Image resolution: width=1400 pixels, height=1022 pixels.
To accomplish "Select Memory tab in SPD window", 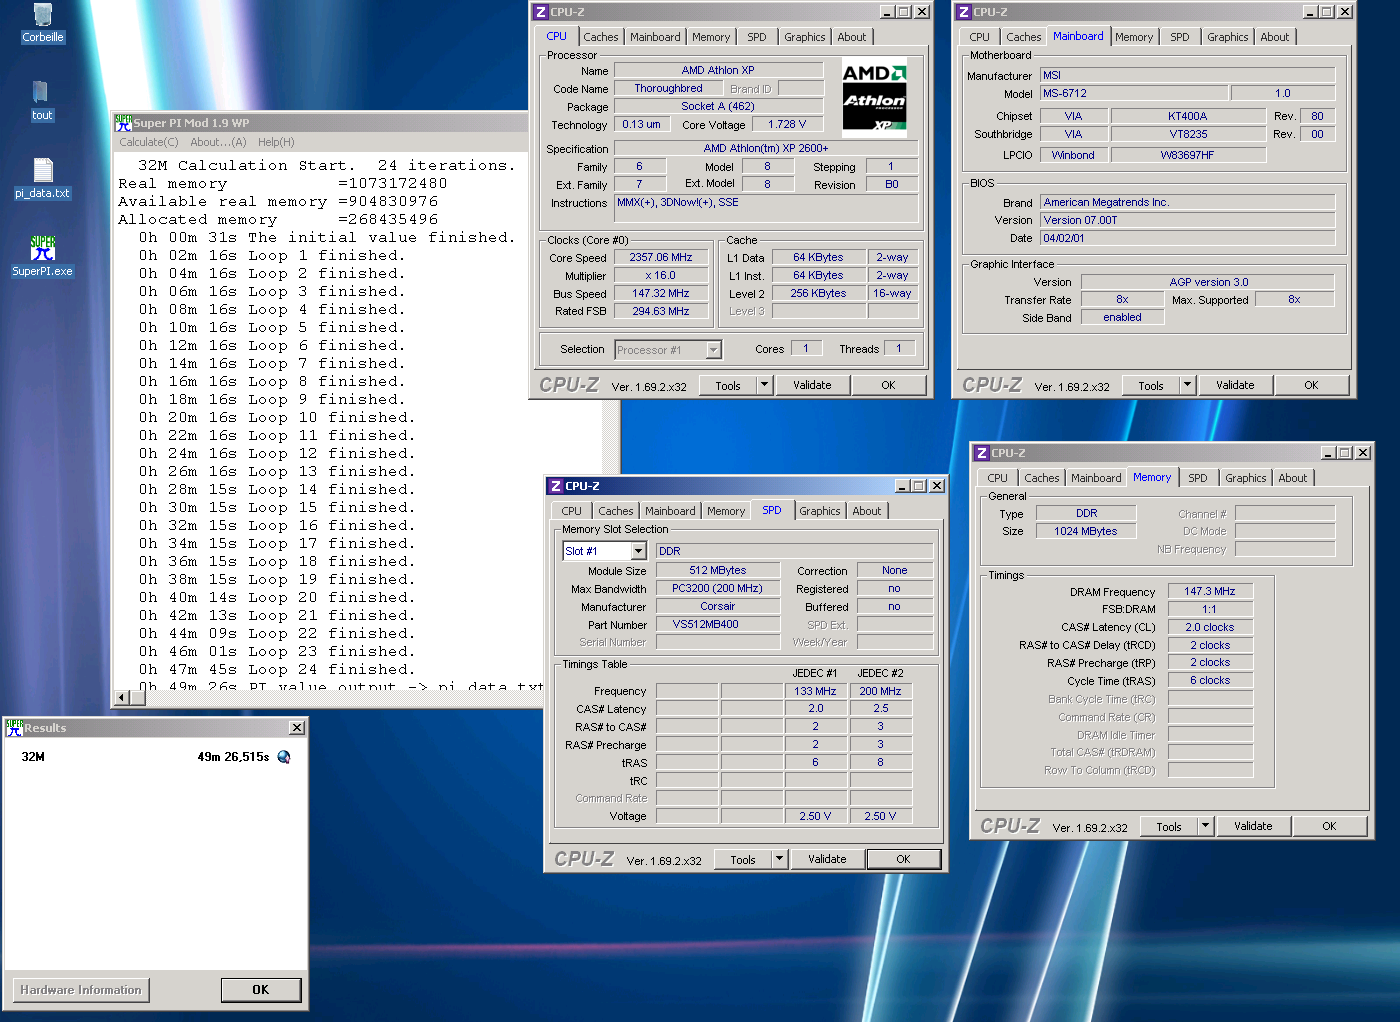I will pyautogui.click(x=726, y=511).
